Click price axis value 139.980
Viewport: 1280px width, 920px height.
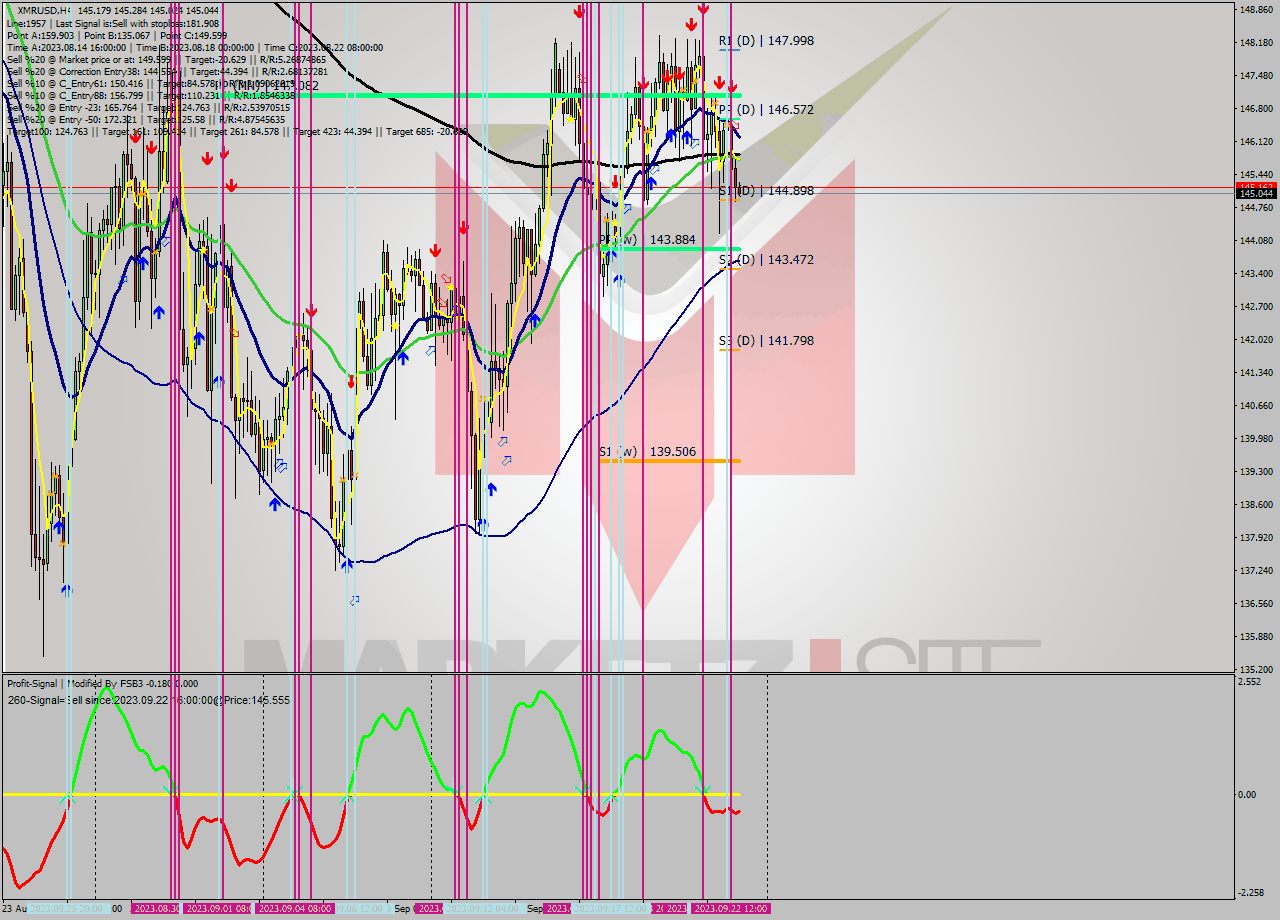pyautogui.click(x=1256, y=438)
